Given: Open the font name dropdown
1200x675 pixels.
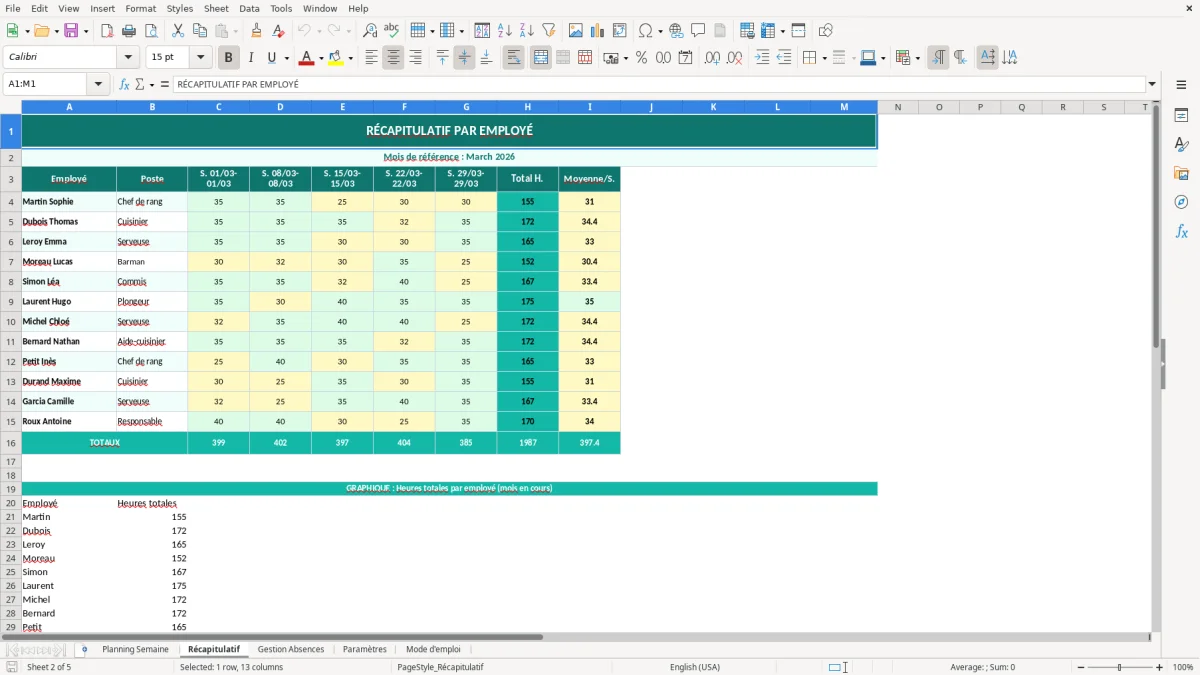Looking at the screenshot, I should (128, 58).
